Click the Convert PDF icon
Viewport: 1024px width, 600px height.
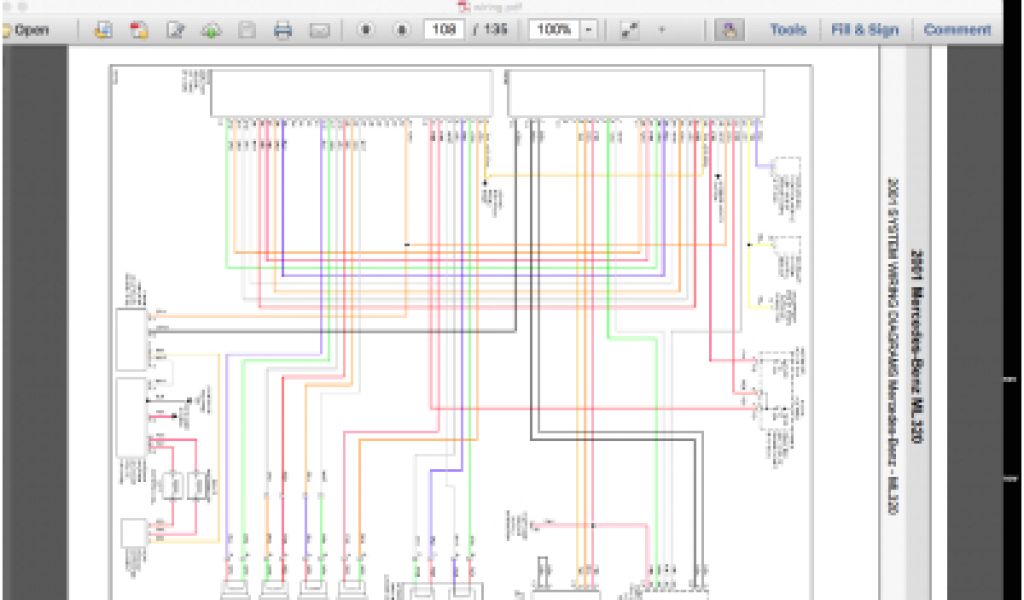tap(139, 30)
